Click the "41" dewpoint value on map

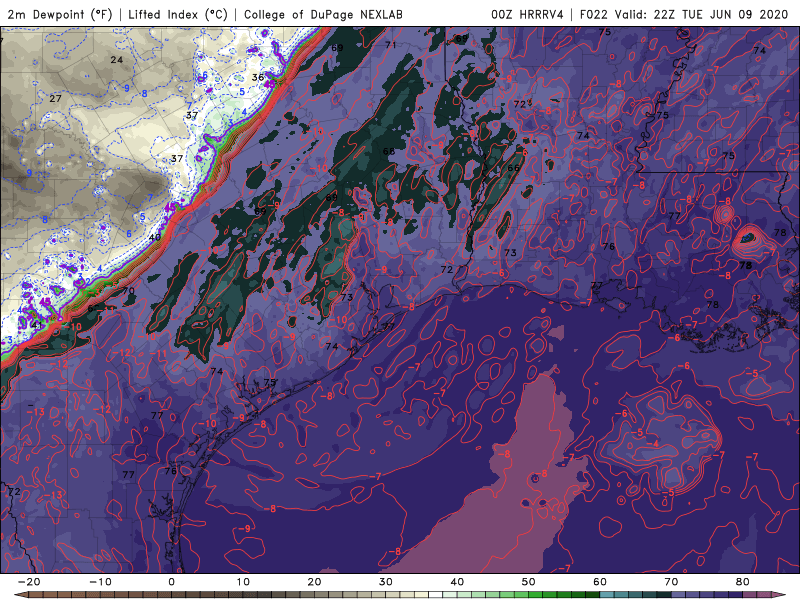(x=36, y=324)
